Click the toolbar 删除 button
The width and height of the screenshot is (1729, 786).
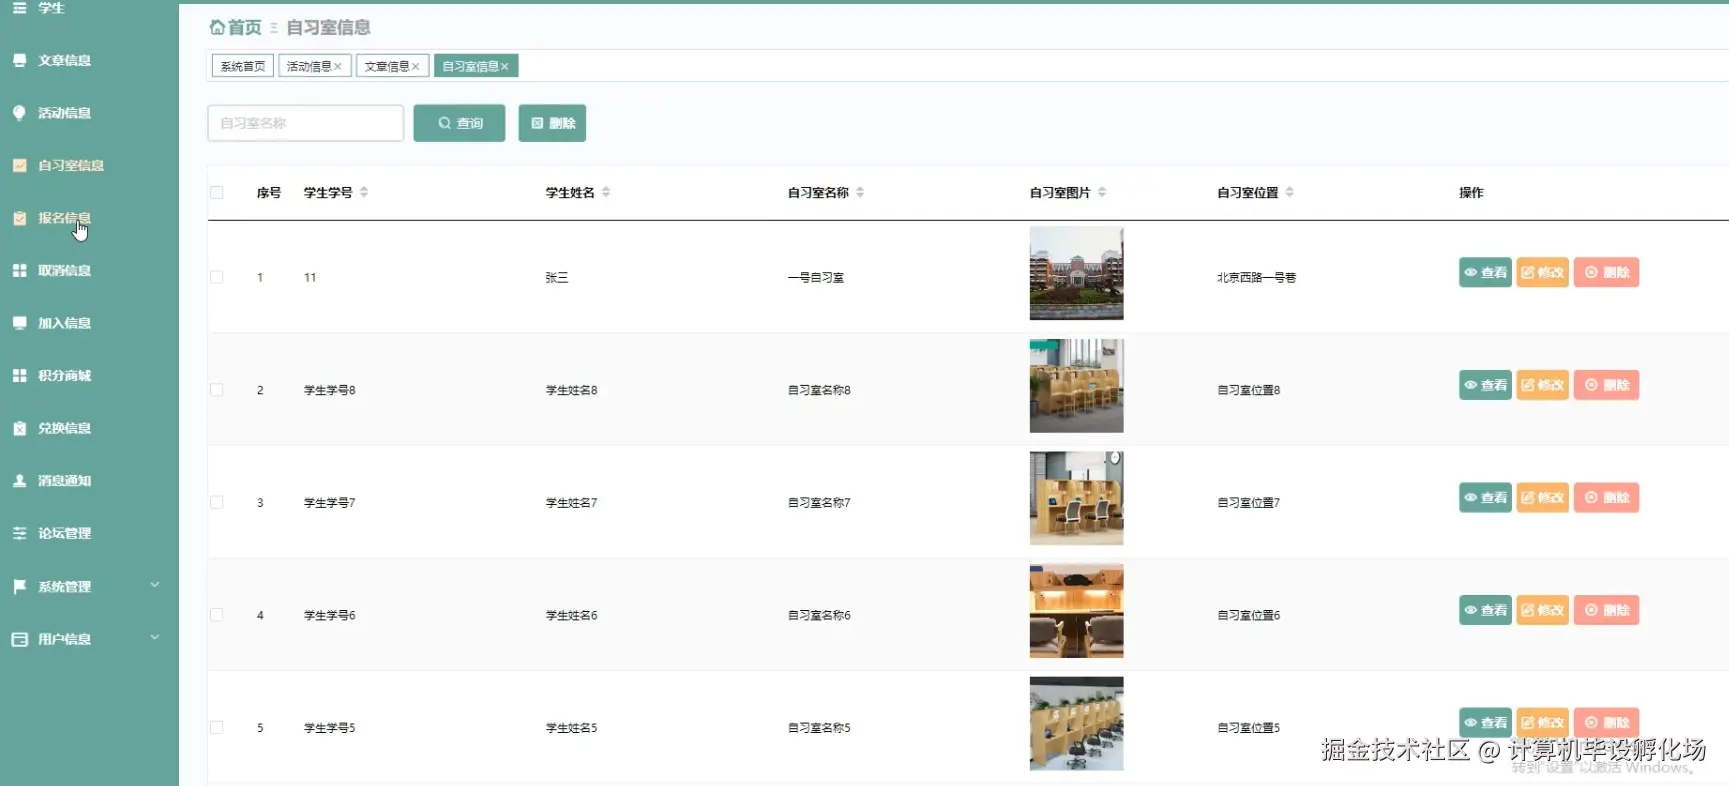[552, 123]
